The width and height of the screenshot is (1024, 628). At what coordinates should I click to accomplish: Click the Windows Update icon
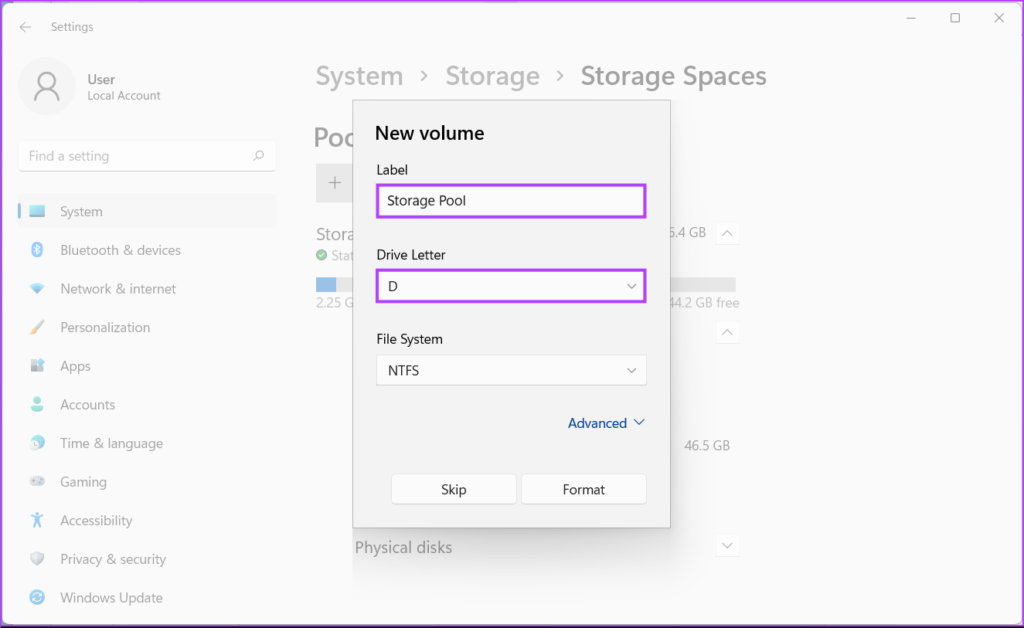point(37,598)
